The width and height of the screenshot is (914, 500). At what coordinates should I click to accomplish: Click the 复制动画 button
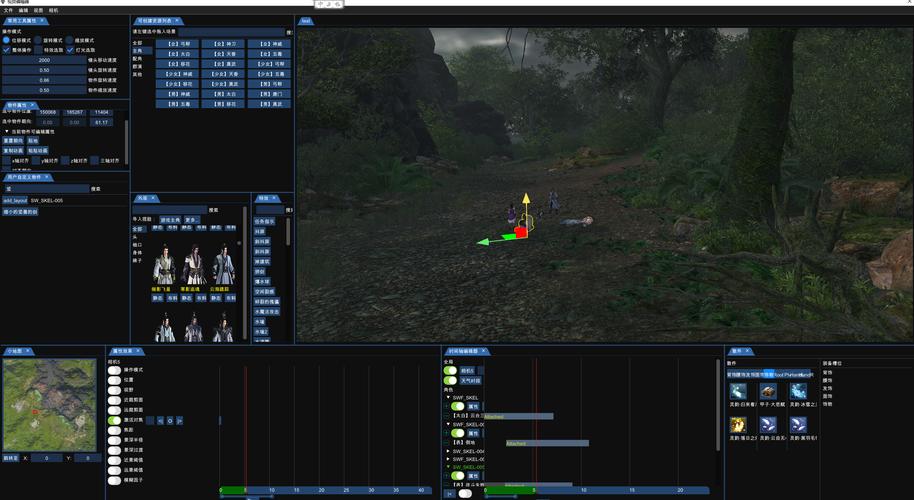pos(13,150)
